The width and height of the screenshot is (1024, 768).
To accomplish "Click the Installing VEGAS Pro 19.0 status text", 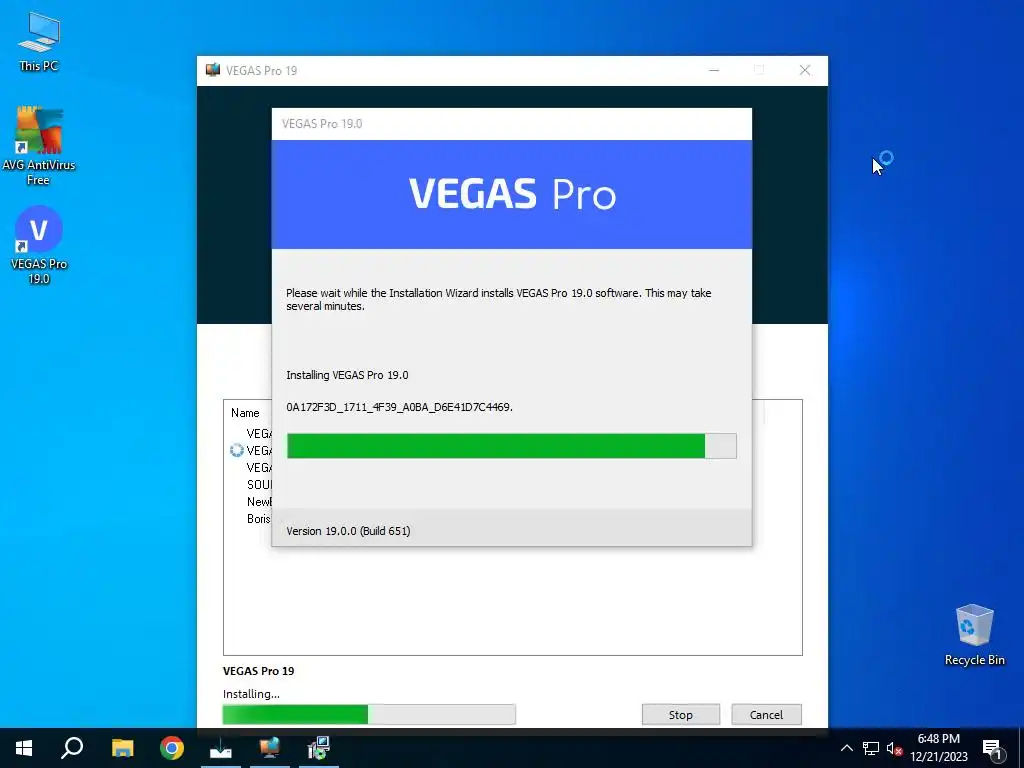I will pos(347,375).
